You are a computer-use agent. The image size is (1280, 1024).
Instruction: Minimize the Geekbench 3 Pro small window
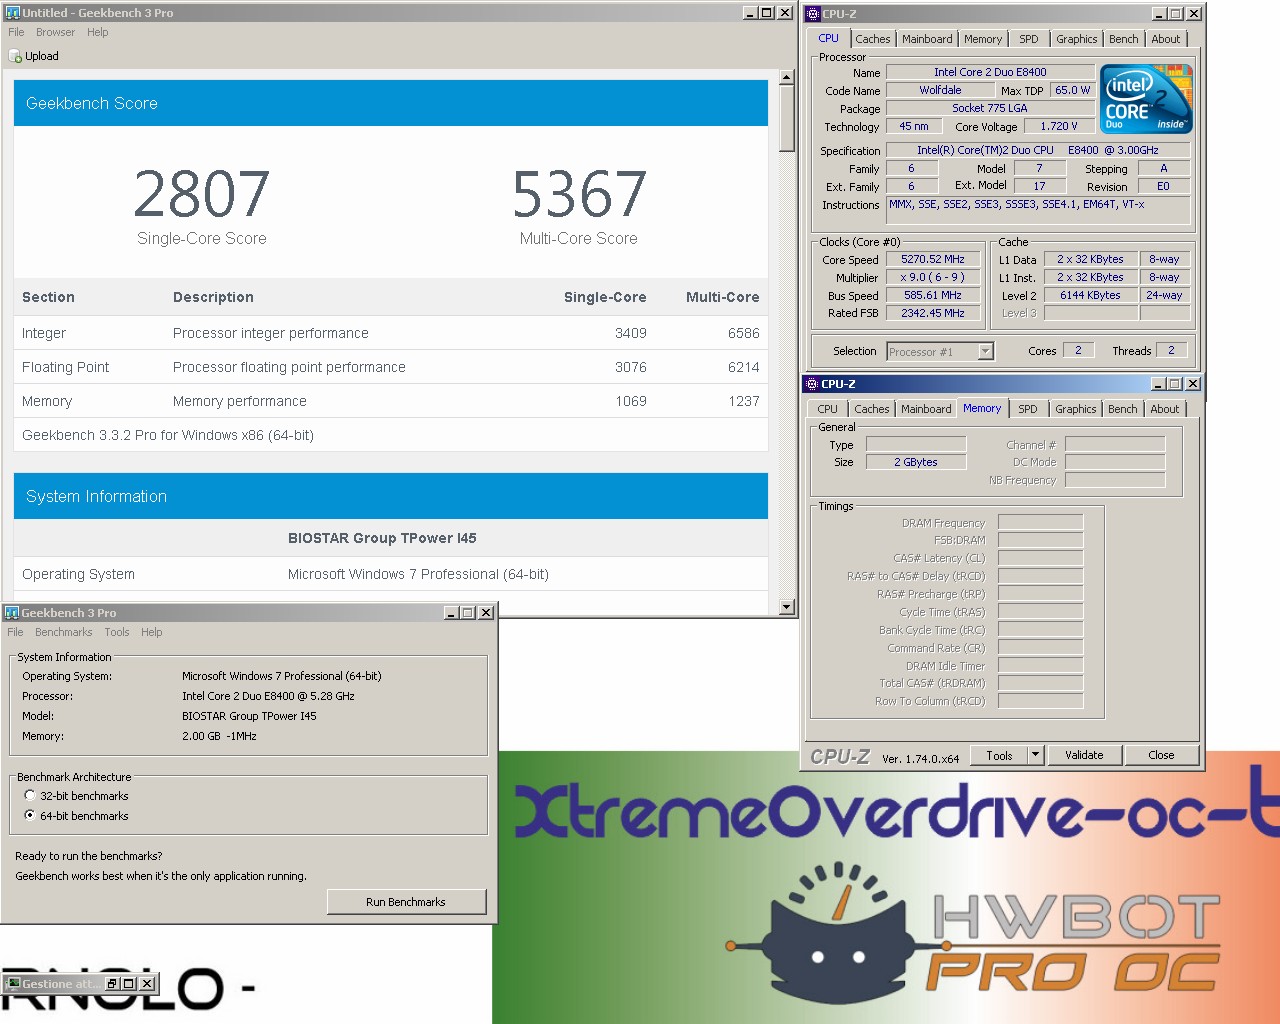pos(451,613)
